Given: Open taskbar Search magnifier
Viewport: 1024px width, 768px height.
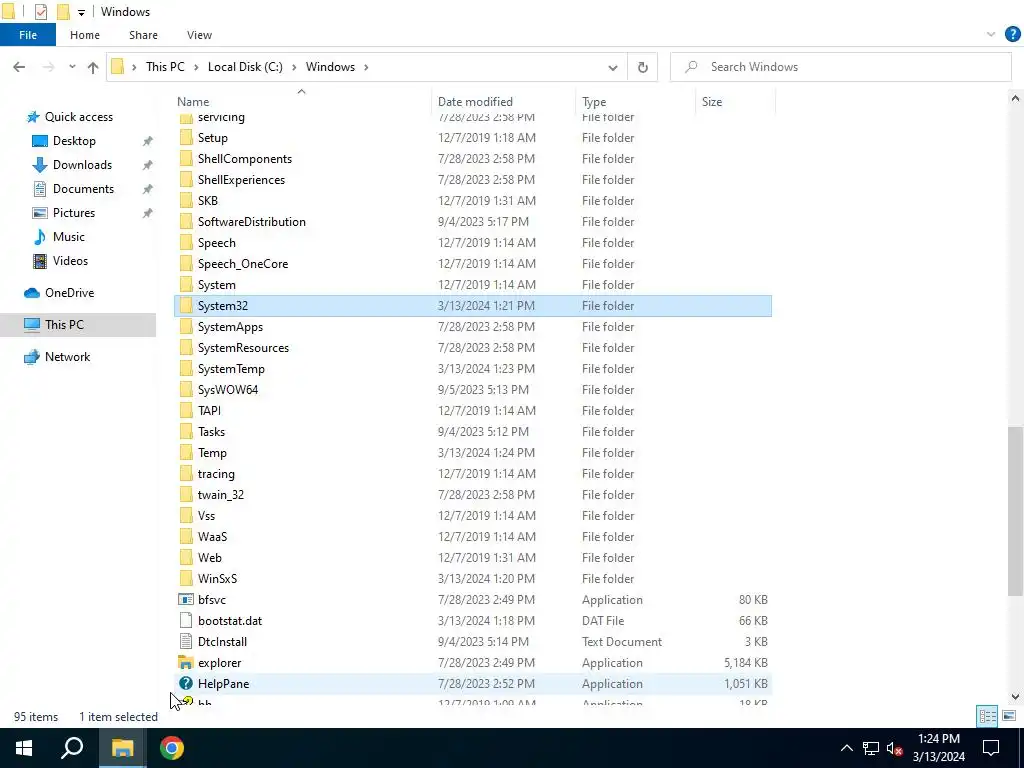Looking at the screenshot, I should [72, 748].
